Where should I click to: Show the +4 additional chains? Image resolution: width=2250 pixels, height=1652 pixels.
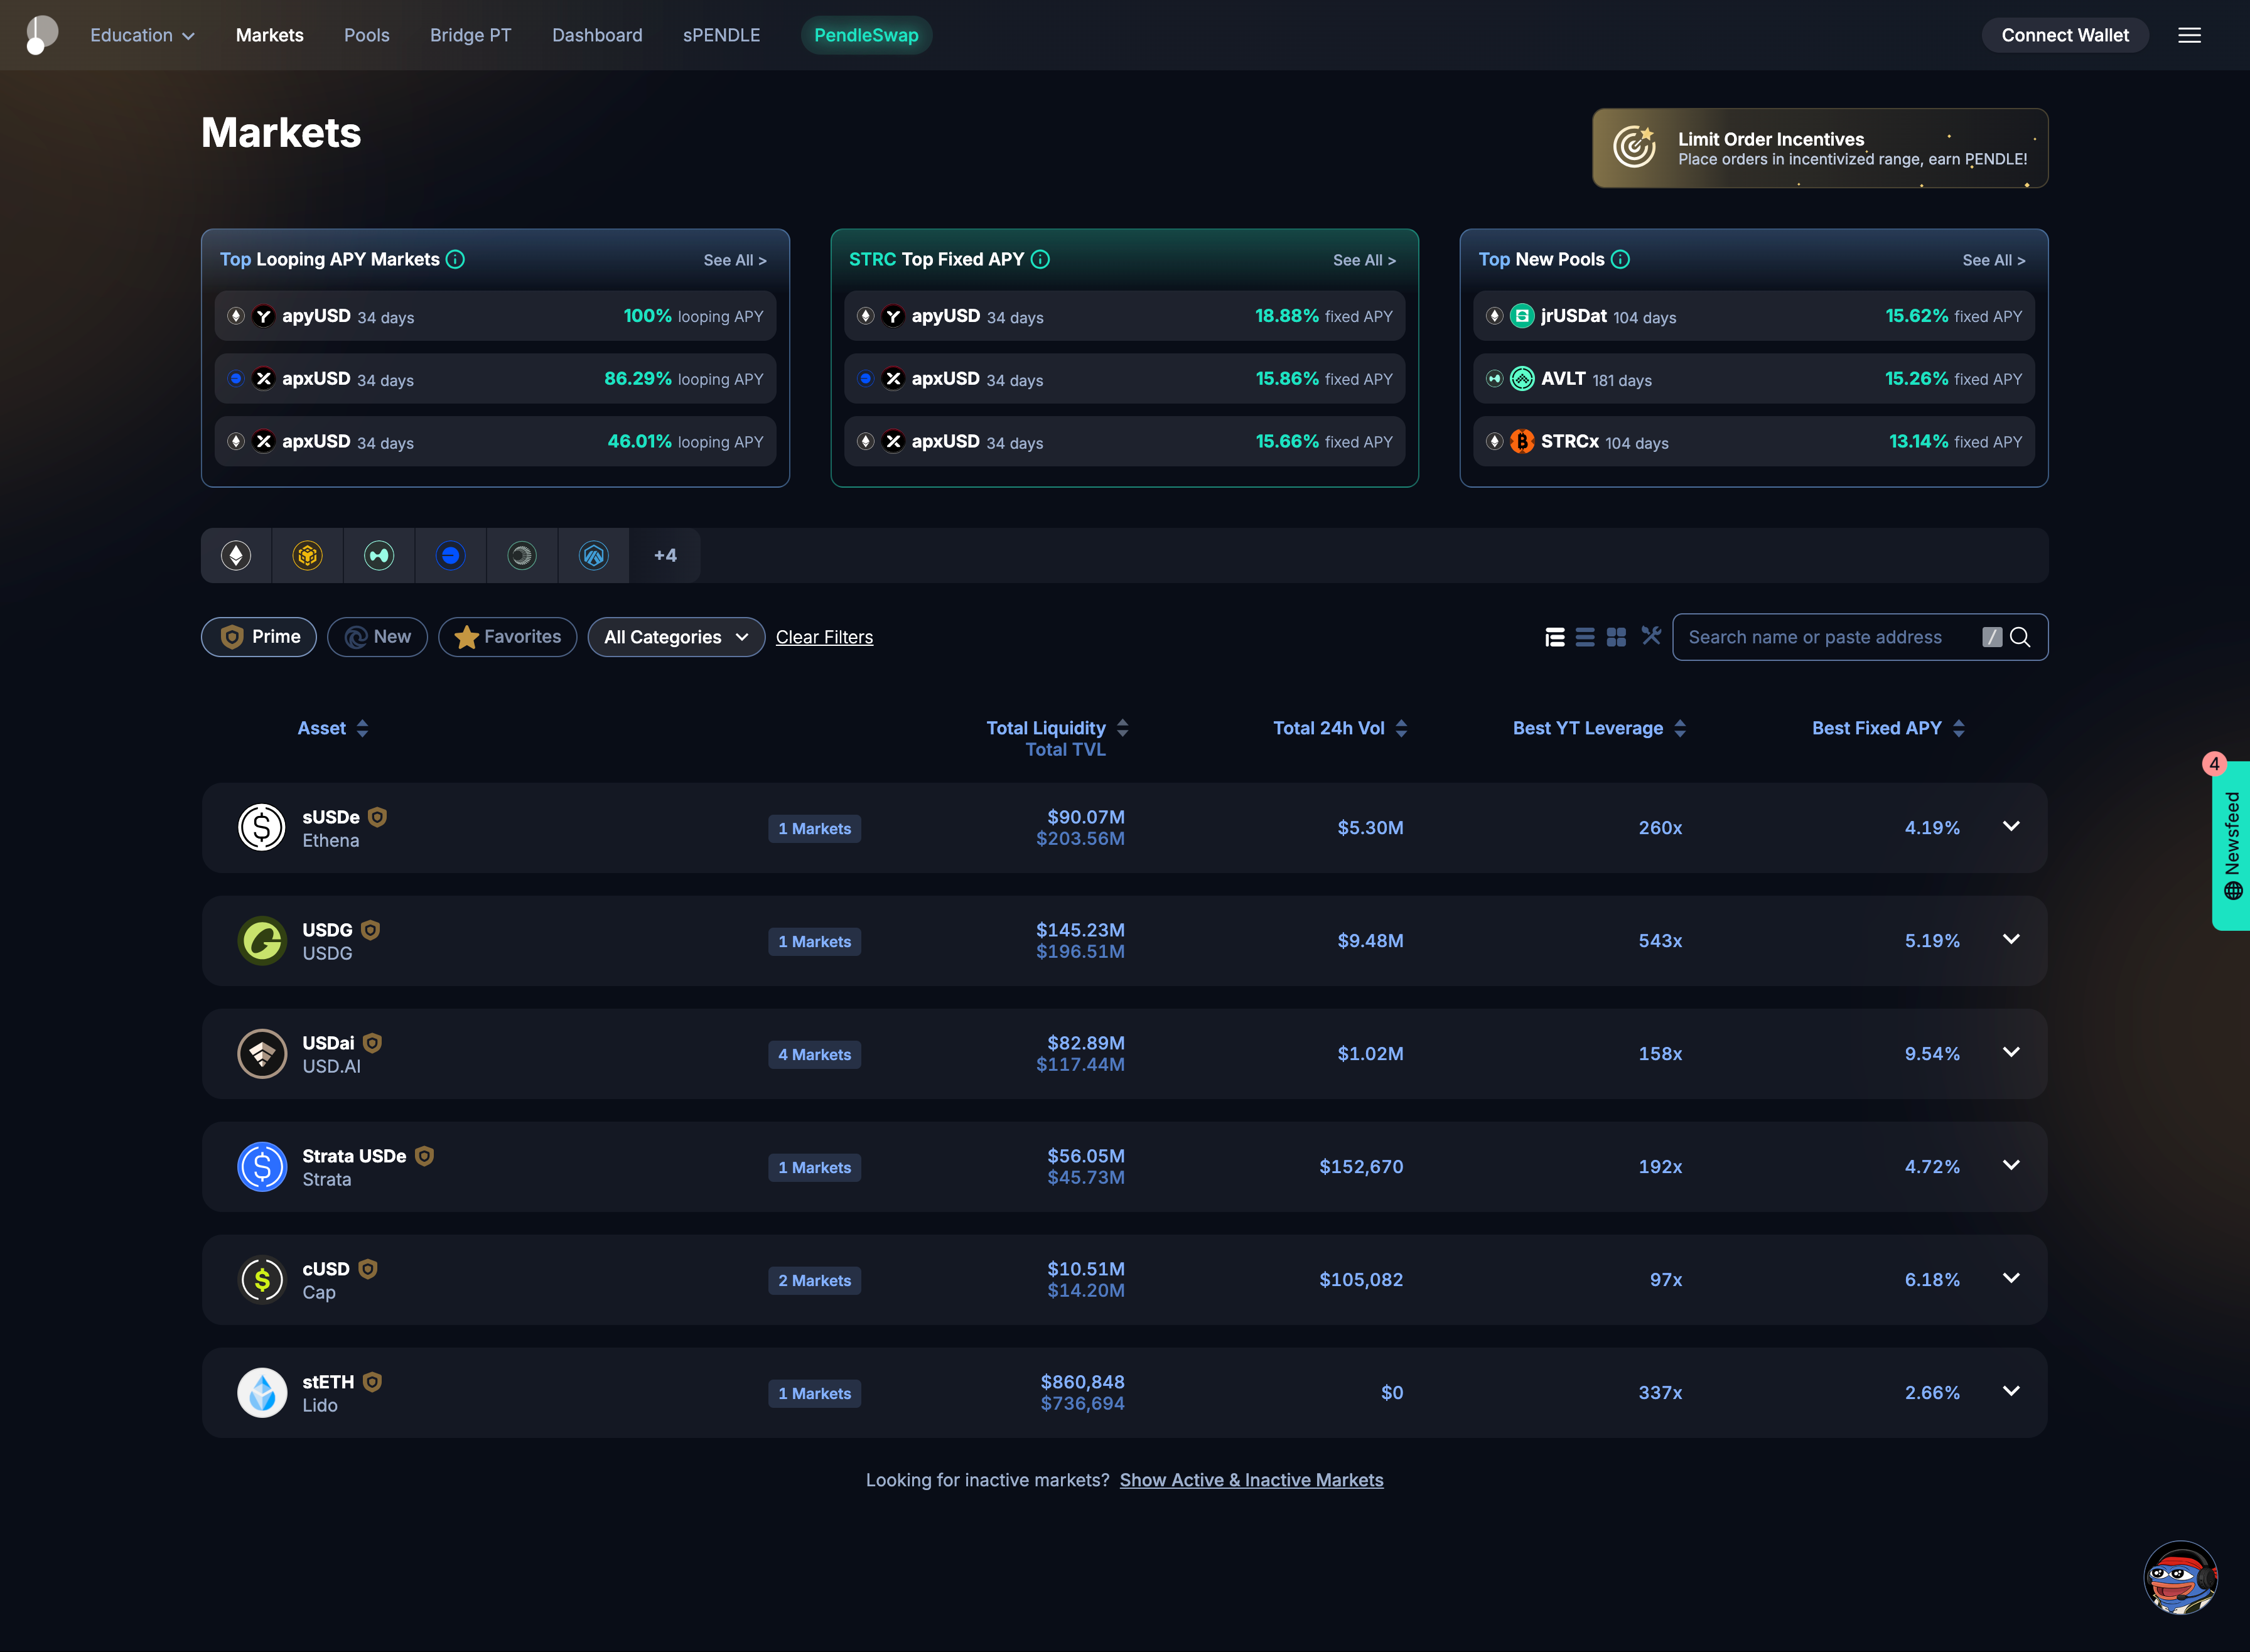click(x=665, y=555)
